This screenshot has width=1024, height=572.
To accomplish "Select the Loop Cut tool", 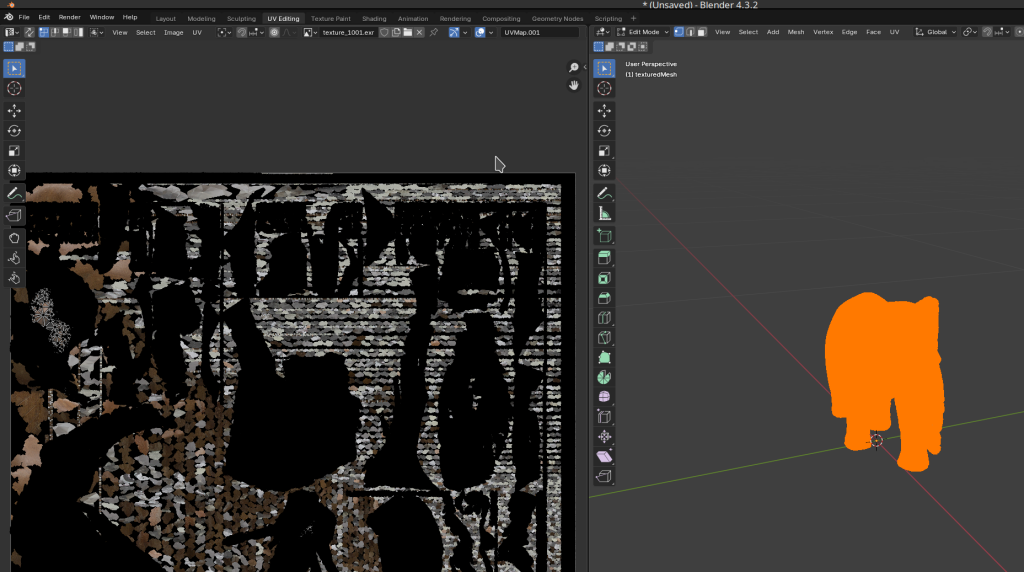I will (604, 318).
